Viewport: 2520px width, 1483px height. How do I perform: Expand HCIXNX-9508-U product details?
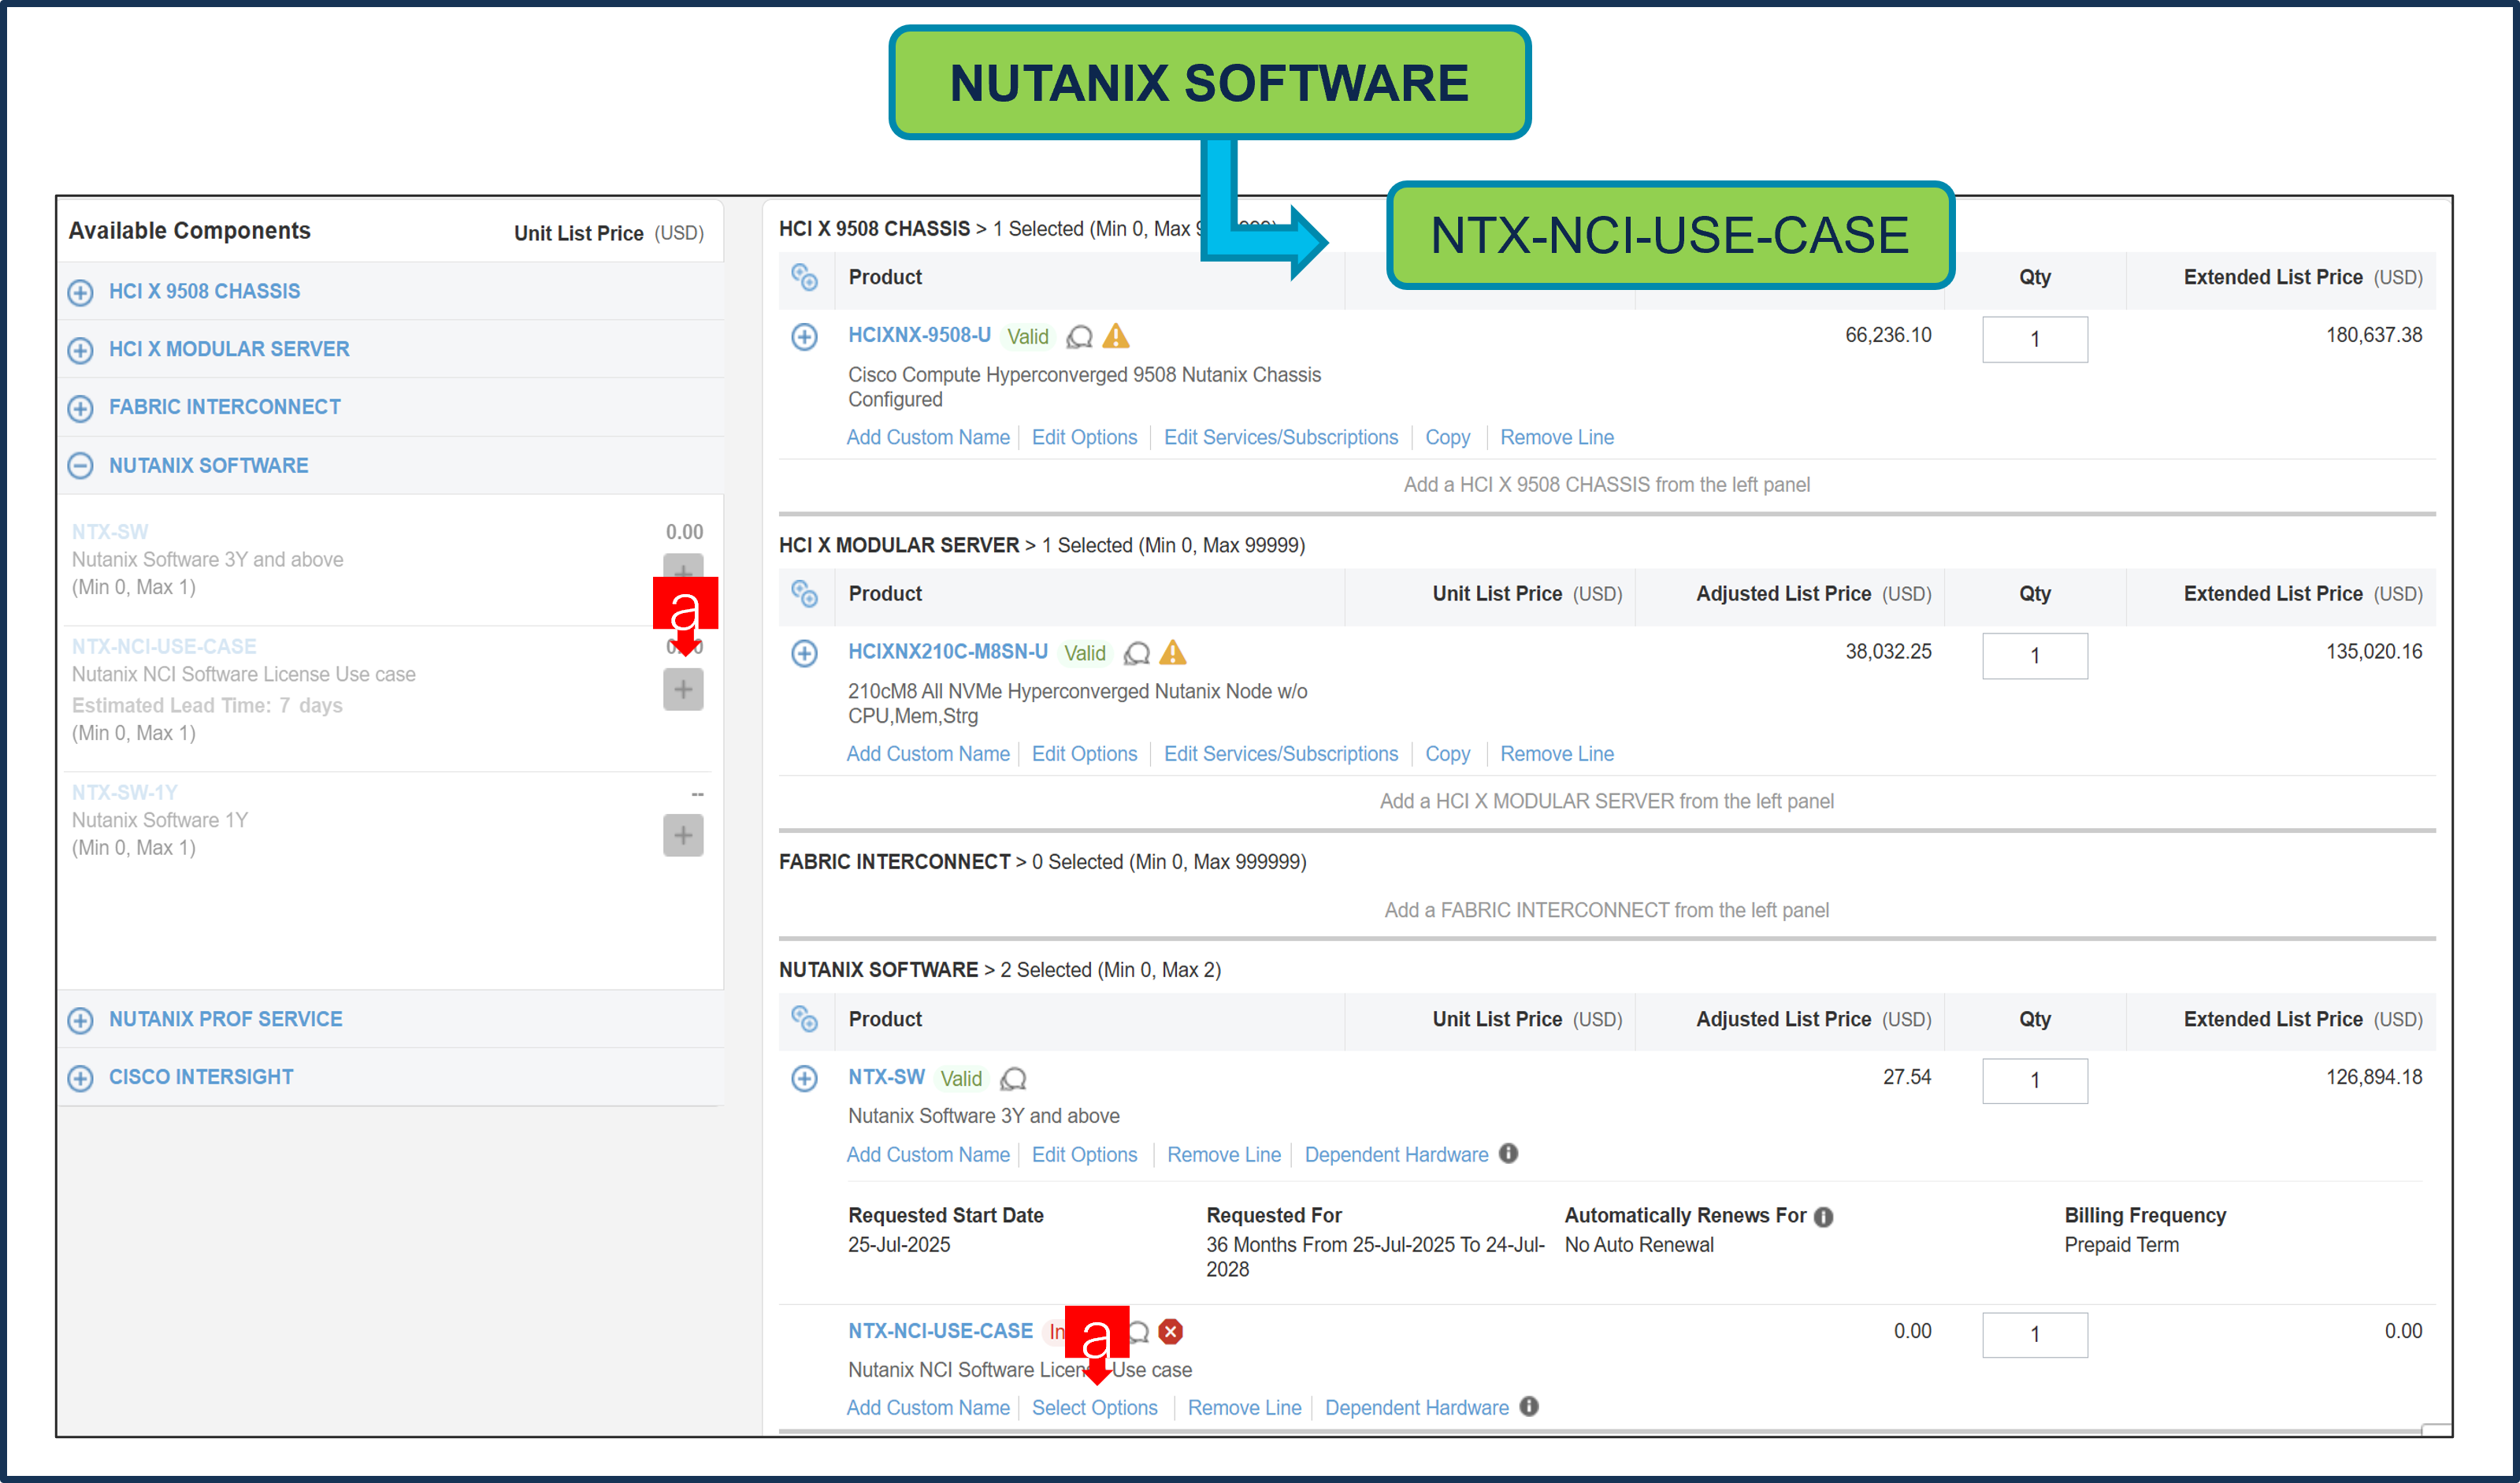click(x=805, y=337)
